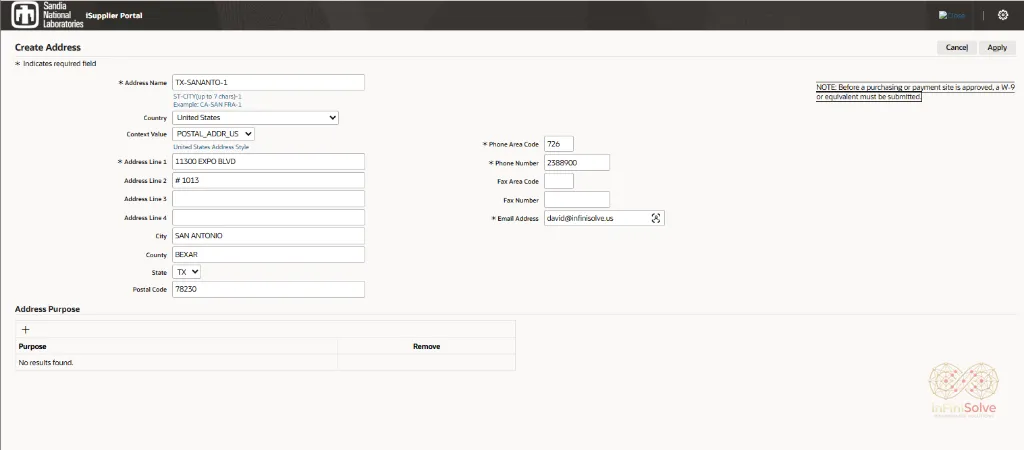Click the Create Address heading
Image resolution: width=1024 pixels, height=450 pixels.
click(x=48, y=47)
